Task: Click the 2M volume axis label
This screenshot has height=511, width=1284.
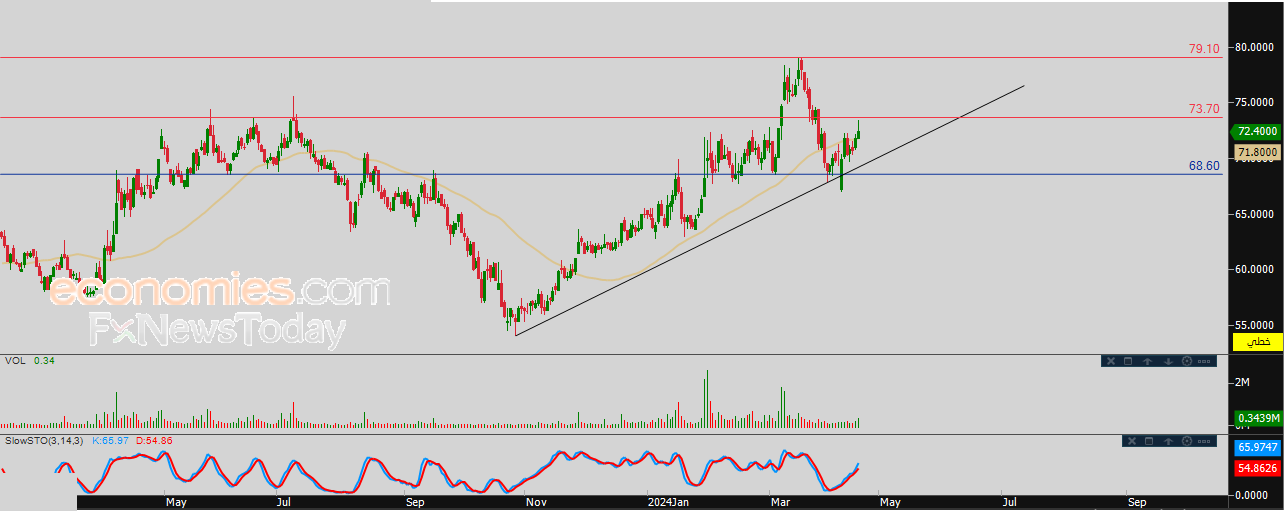Action: (1241, 382)
